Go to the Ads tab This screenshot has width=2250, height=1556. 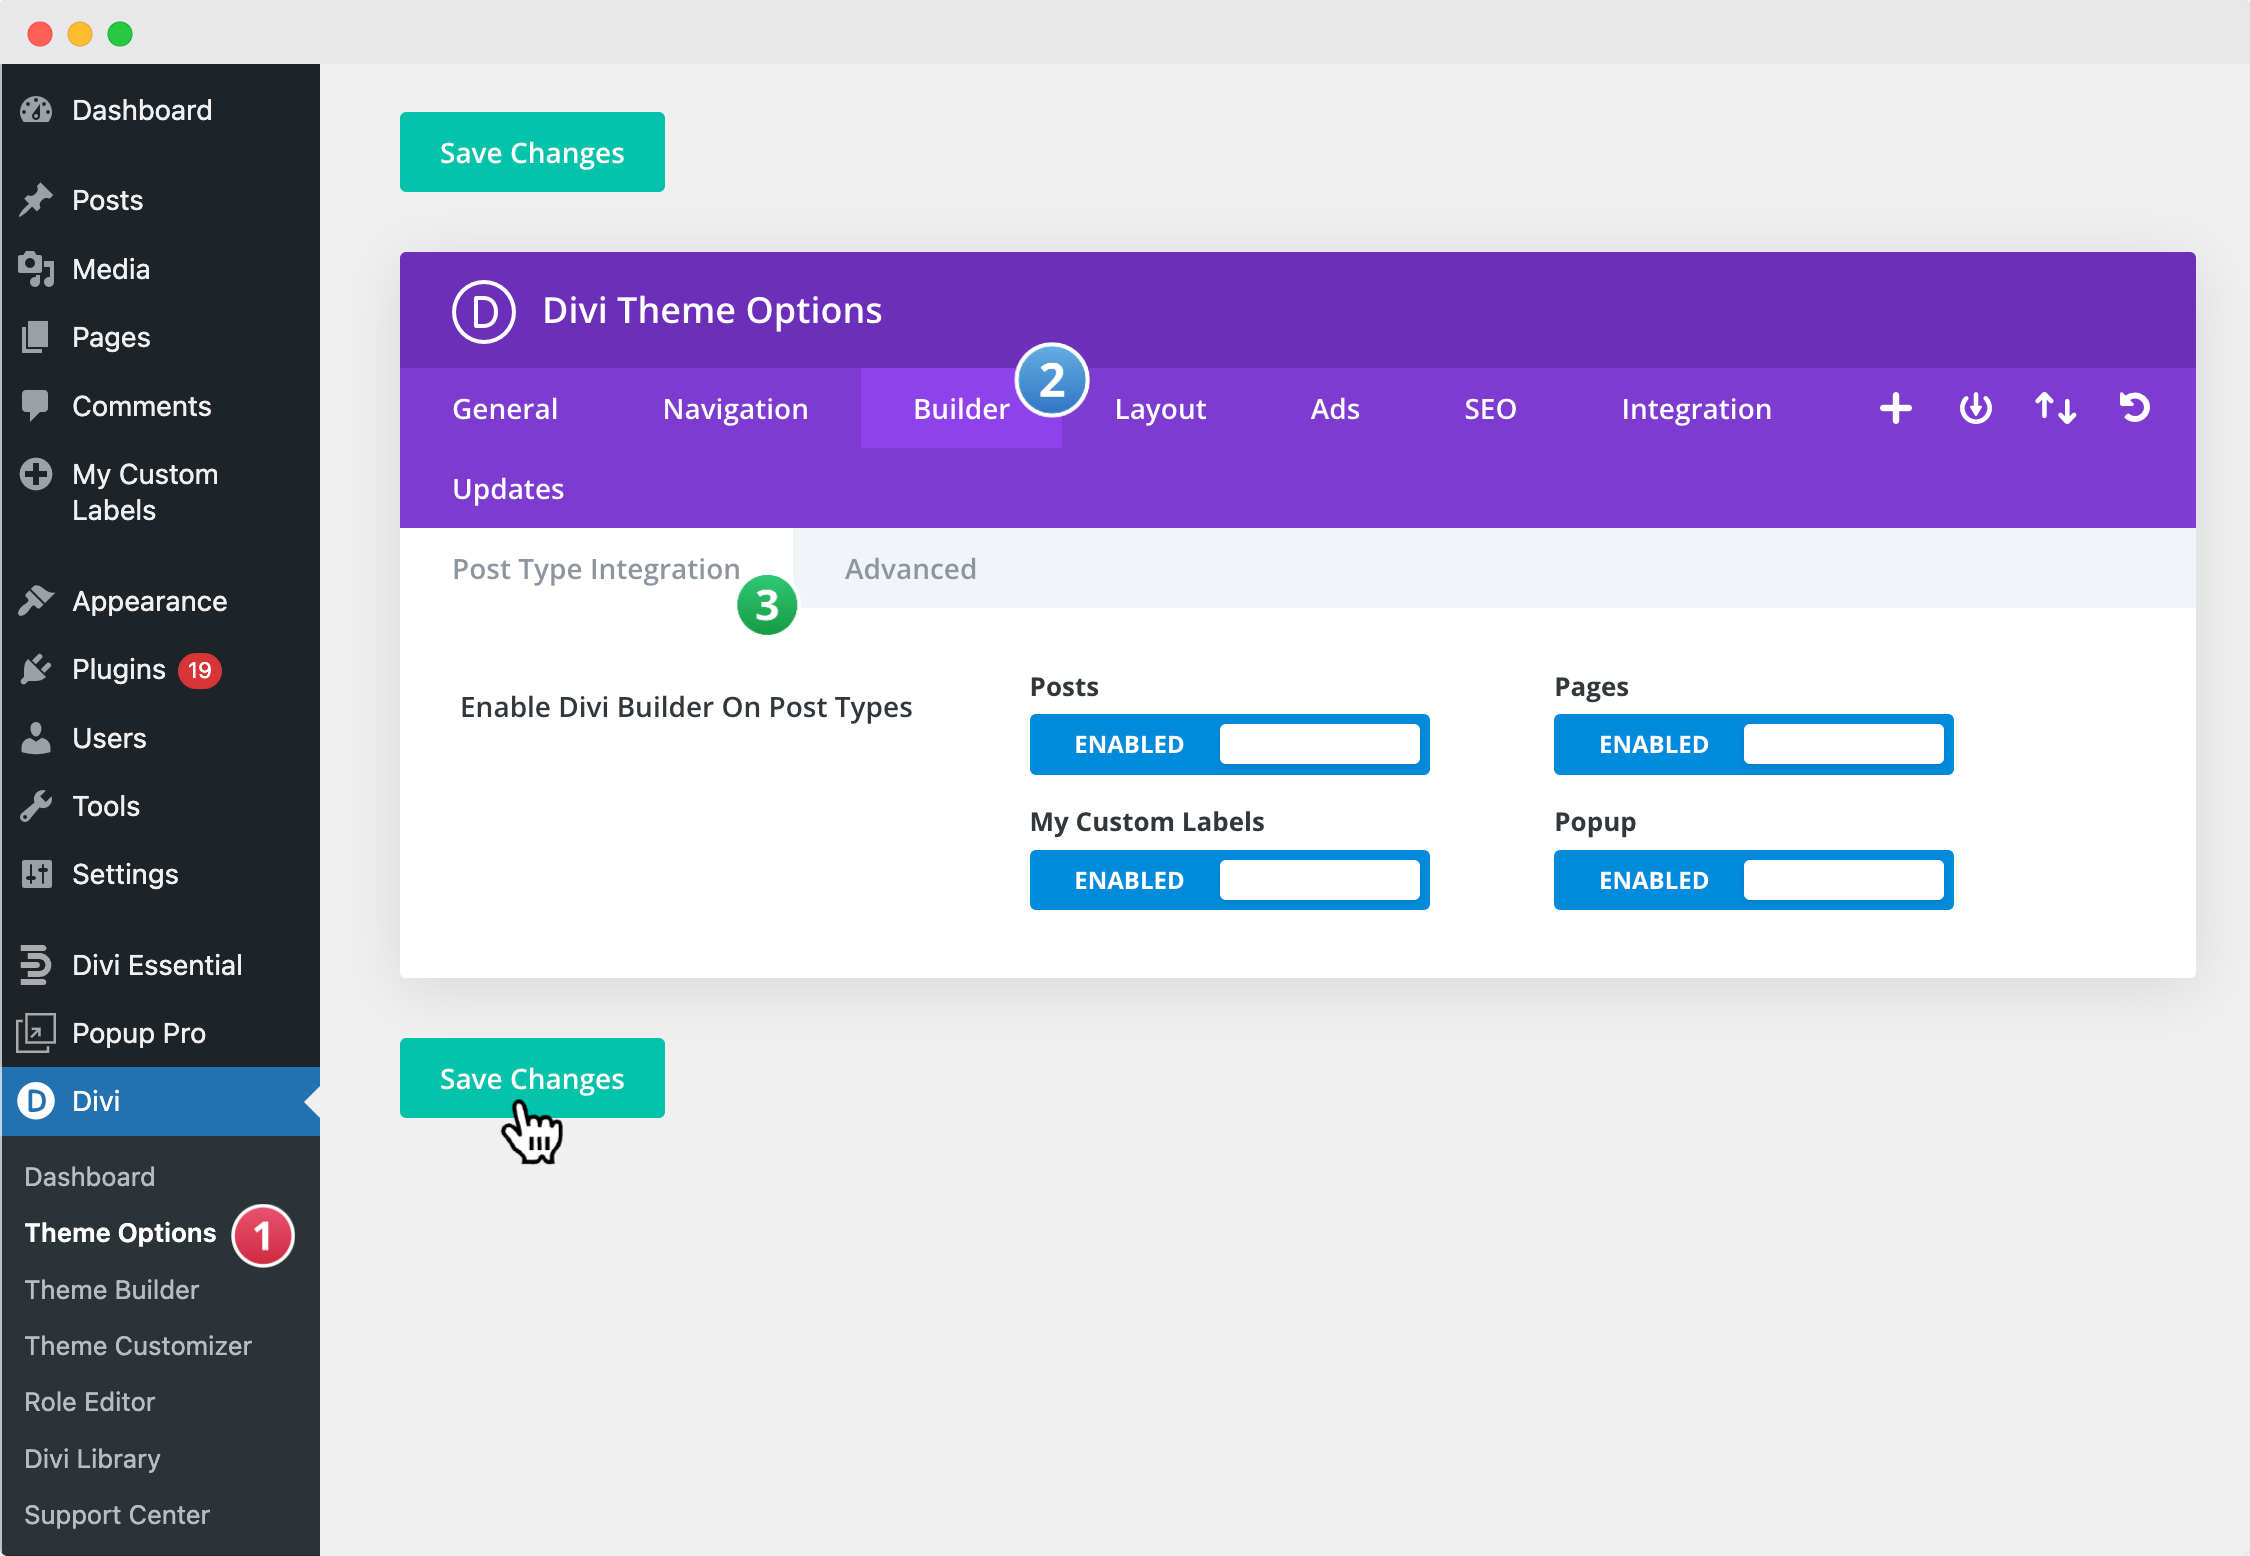(1335, 408)
